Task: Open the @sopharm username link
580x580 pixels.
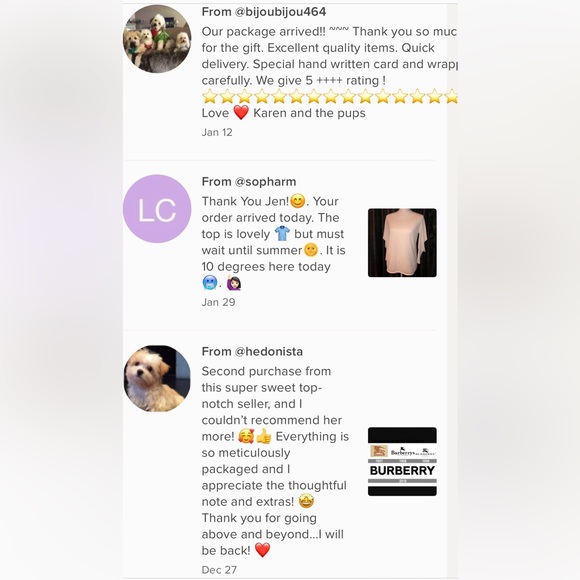Action: click(265, 182)
